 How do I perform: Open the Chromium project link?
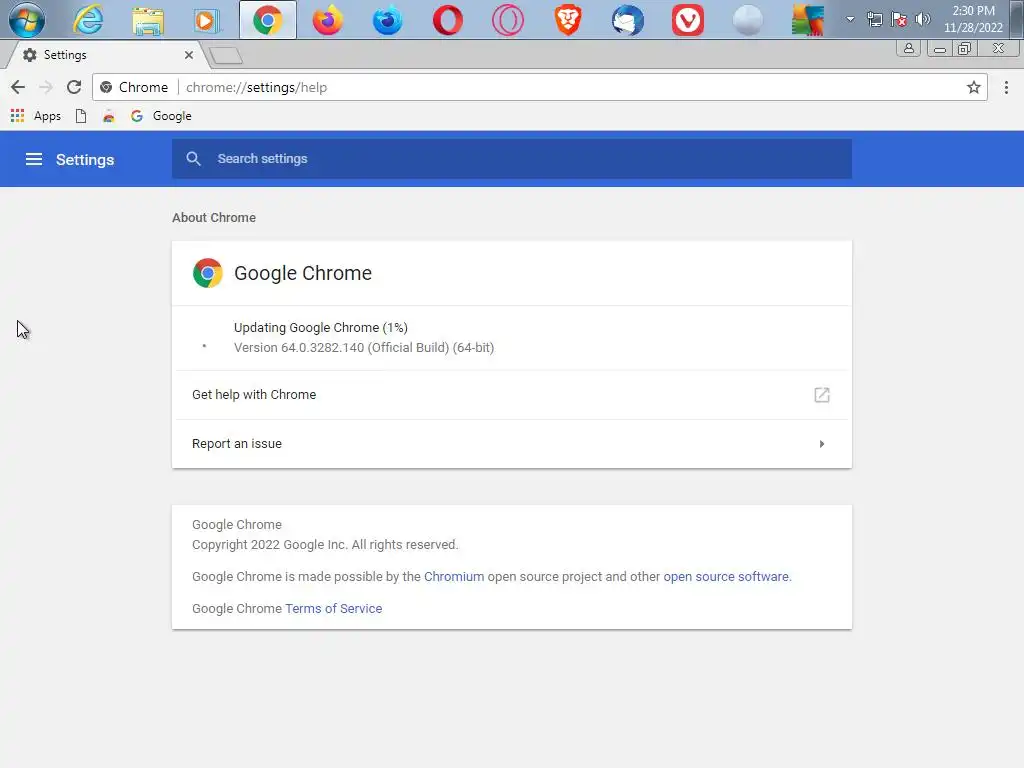(454, 577)
